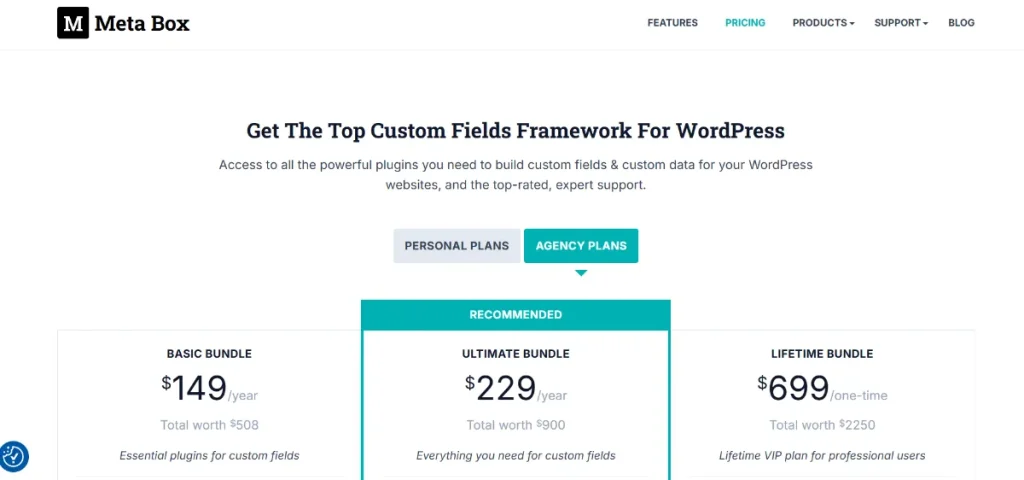The height and width of the screenshot is (480, 1024).
Task: Select the Agency Plans toggle
Action: [x=581, y=246]
